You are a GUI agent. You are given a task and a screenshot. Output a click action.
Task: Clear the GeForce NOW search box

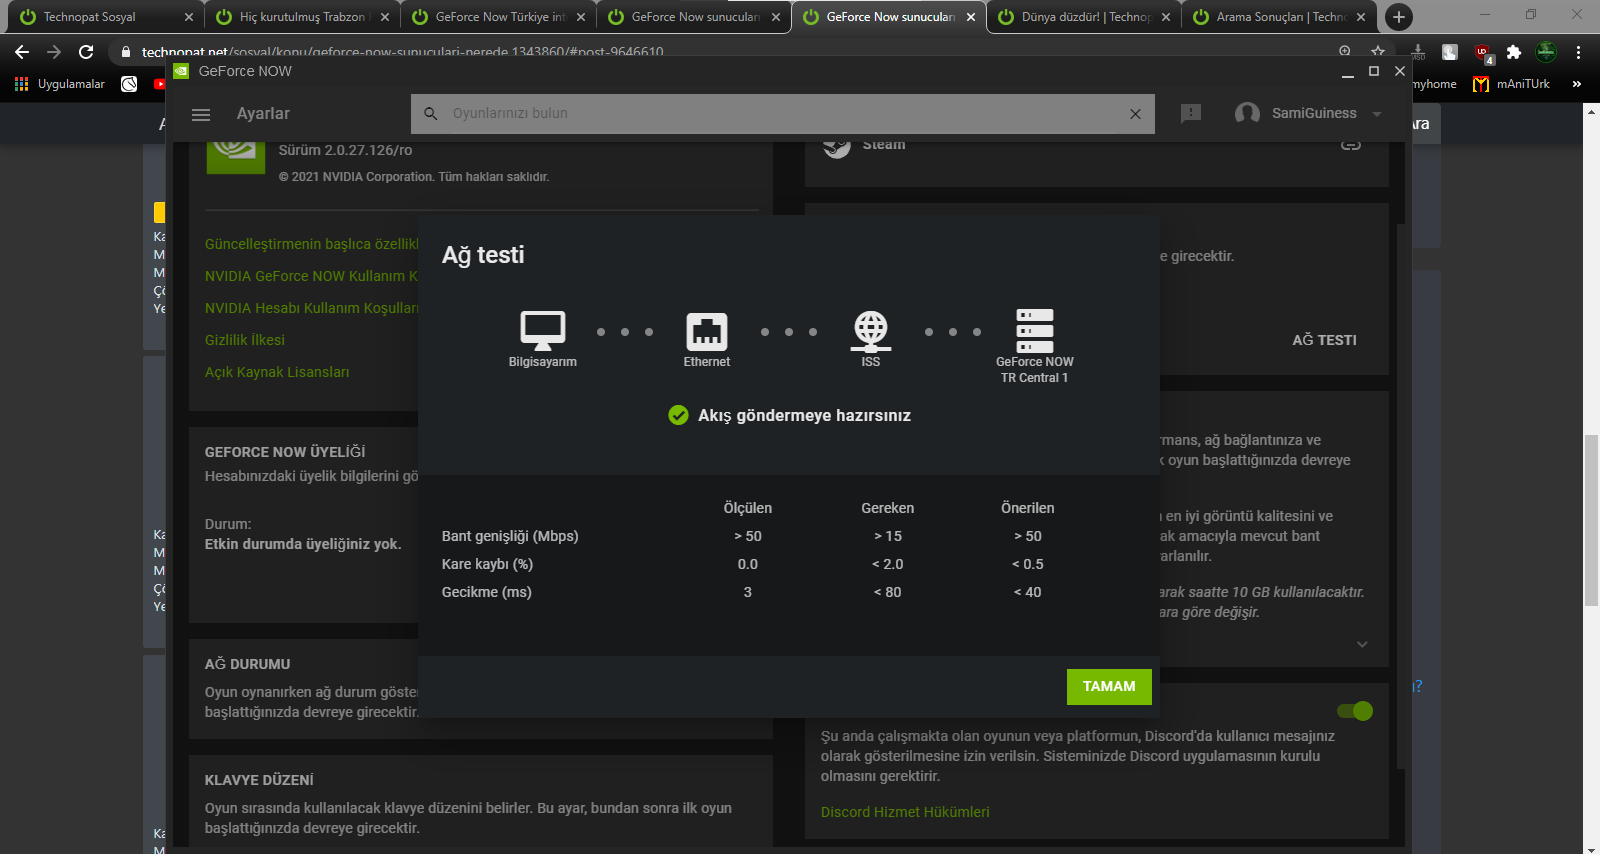(1135, 114)
